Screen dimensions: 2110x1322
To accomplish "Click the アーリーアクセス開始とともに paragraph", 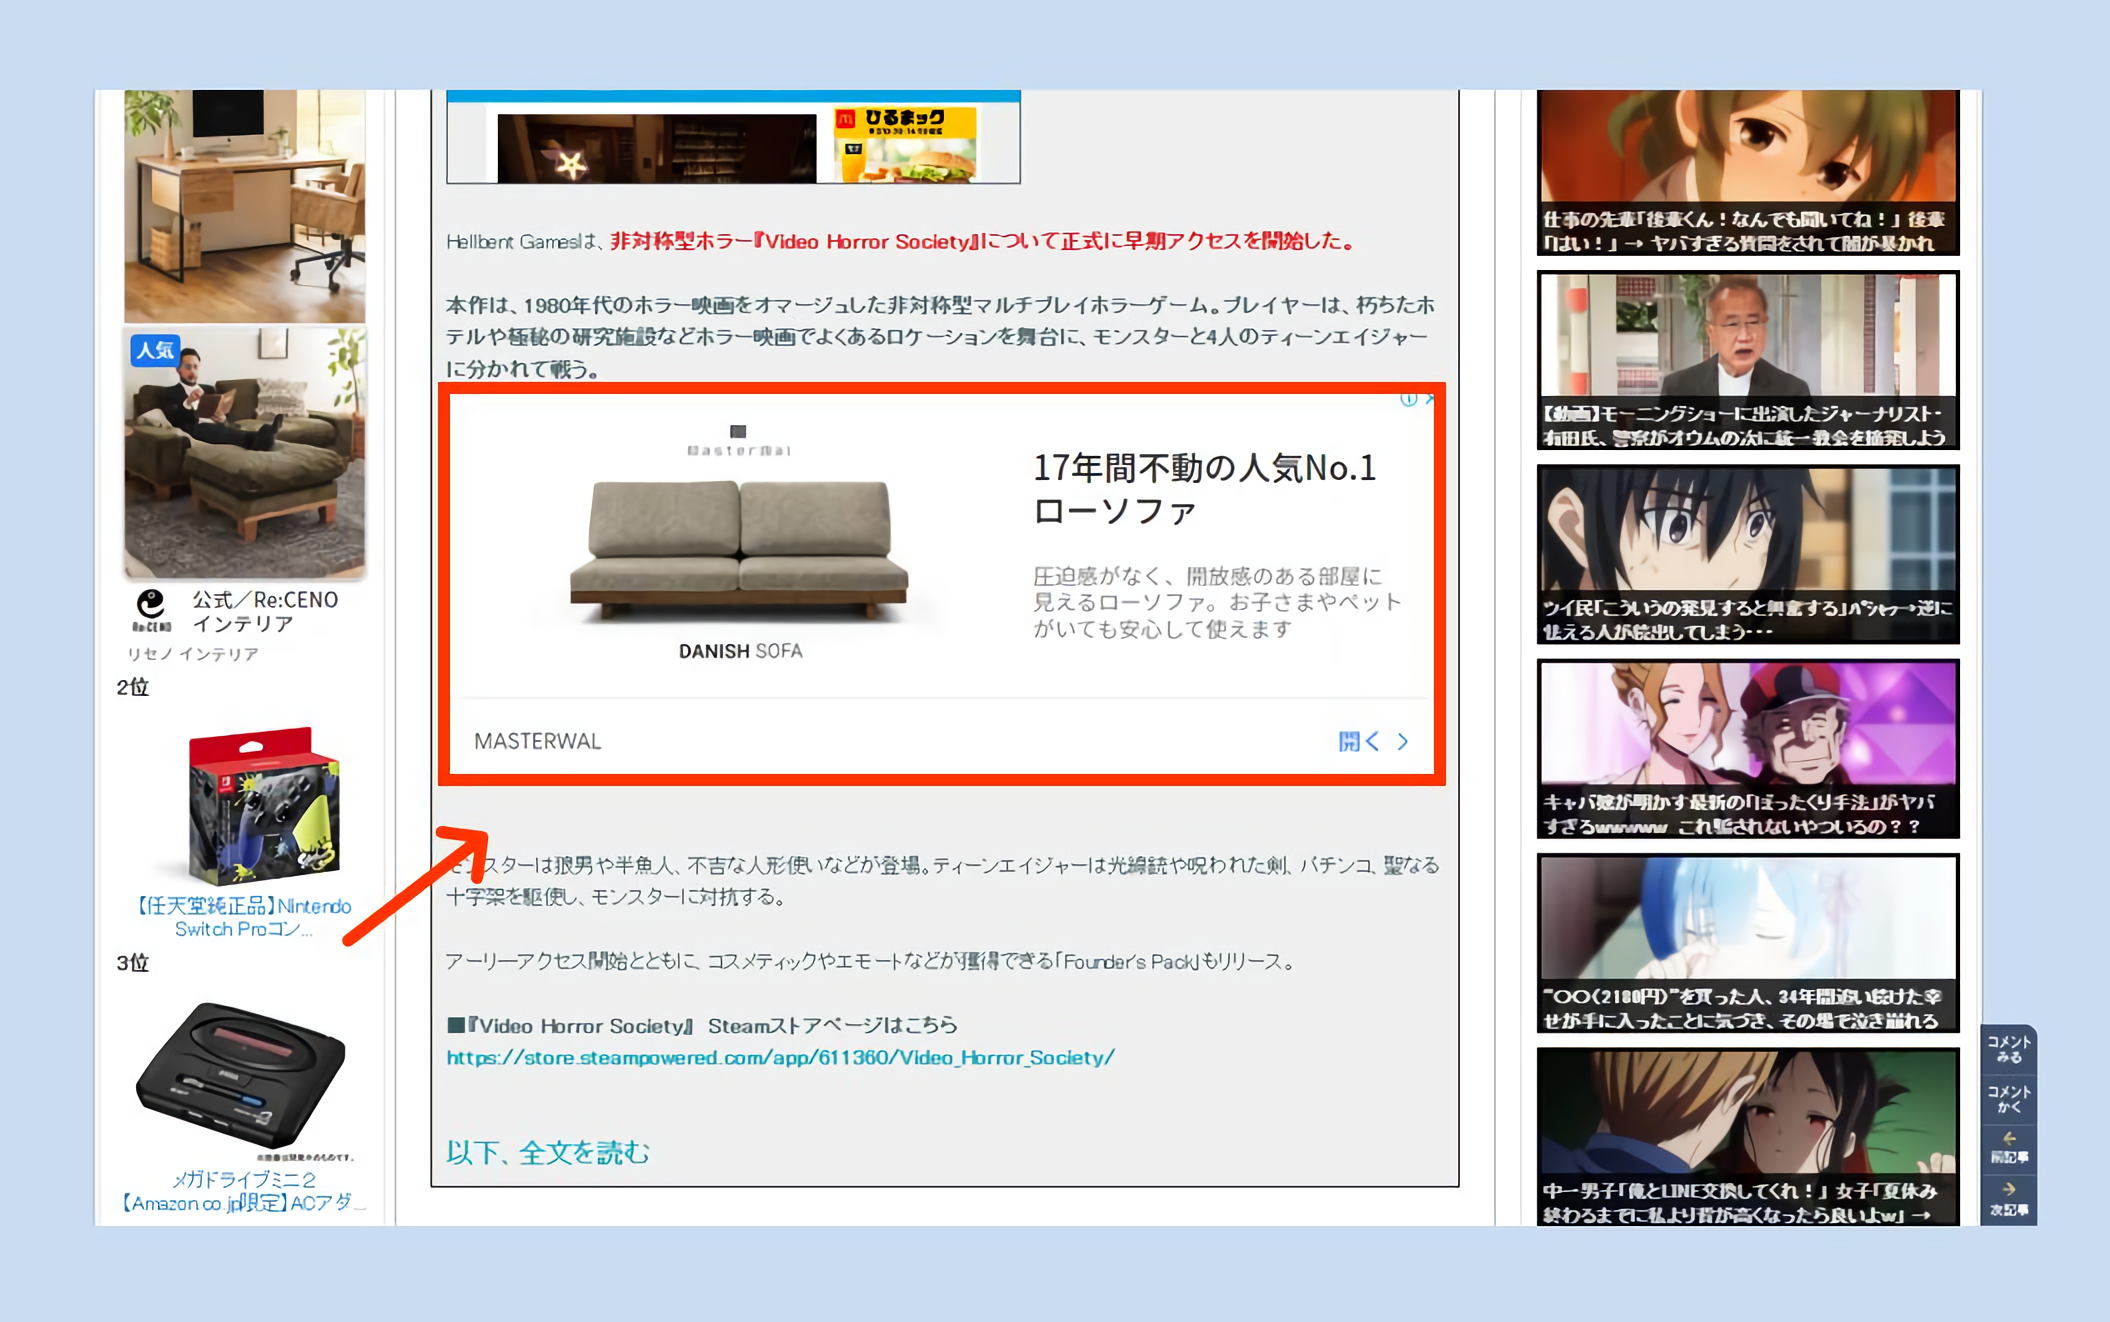I will pos(871,961).
